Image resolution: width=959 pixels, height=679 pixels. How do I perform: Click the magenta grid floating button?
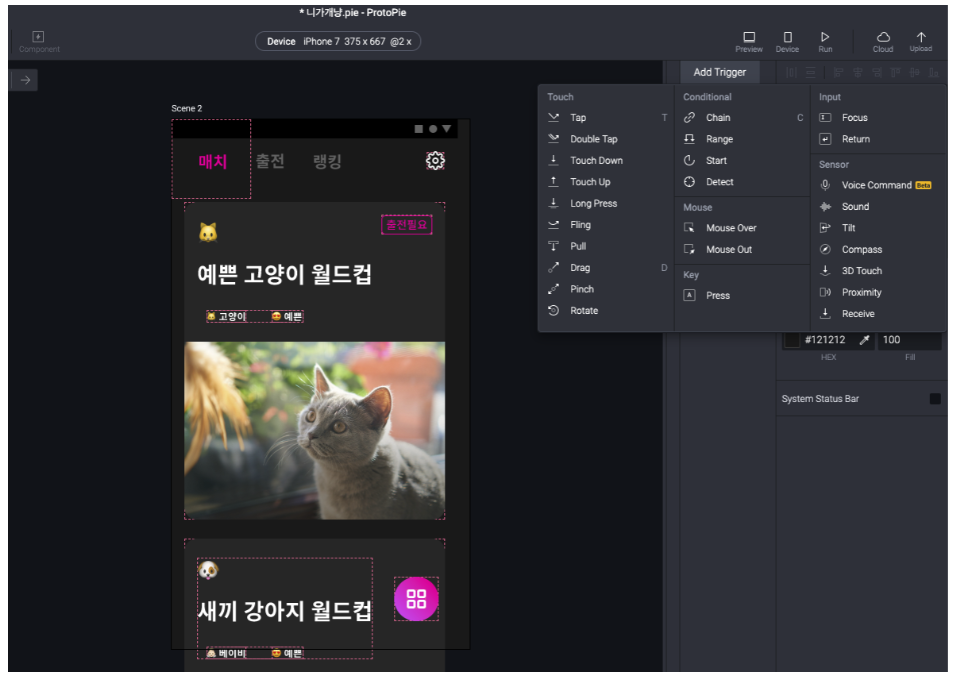tap(416, 599)
